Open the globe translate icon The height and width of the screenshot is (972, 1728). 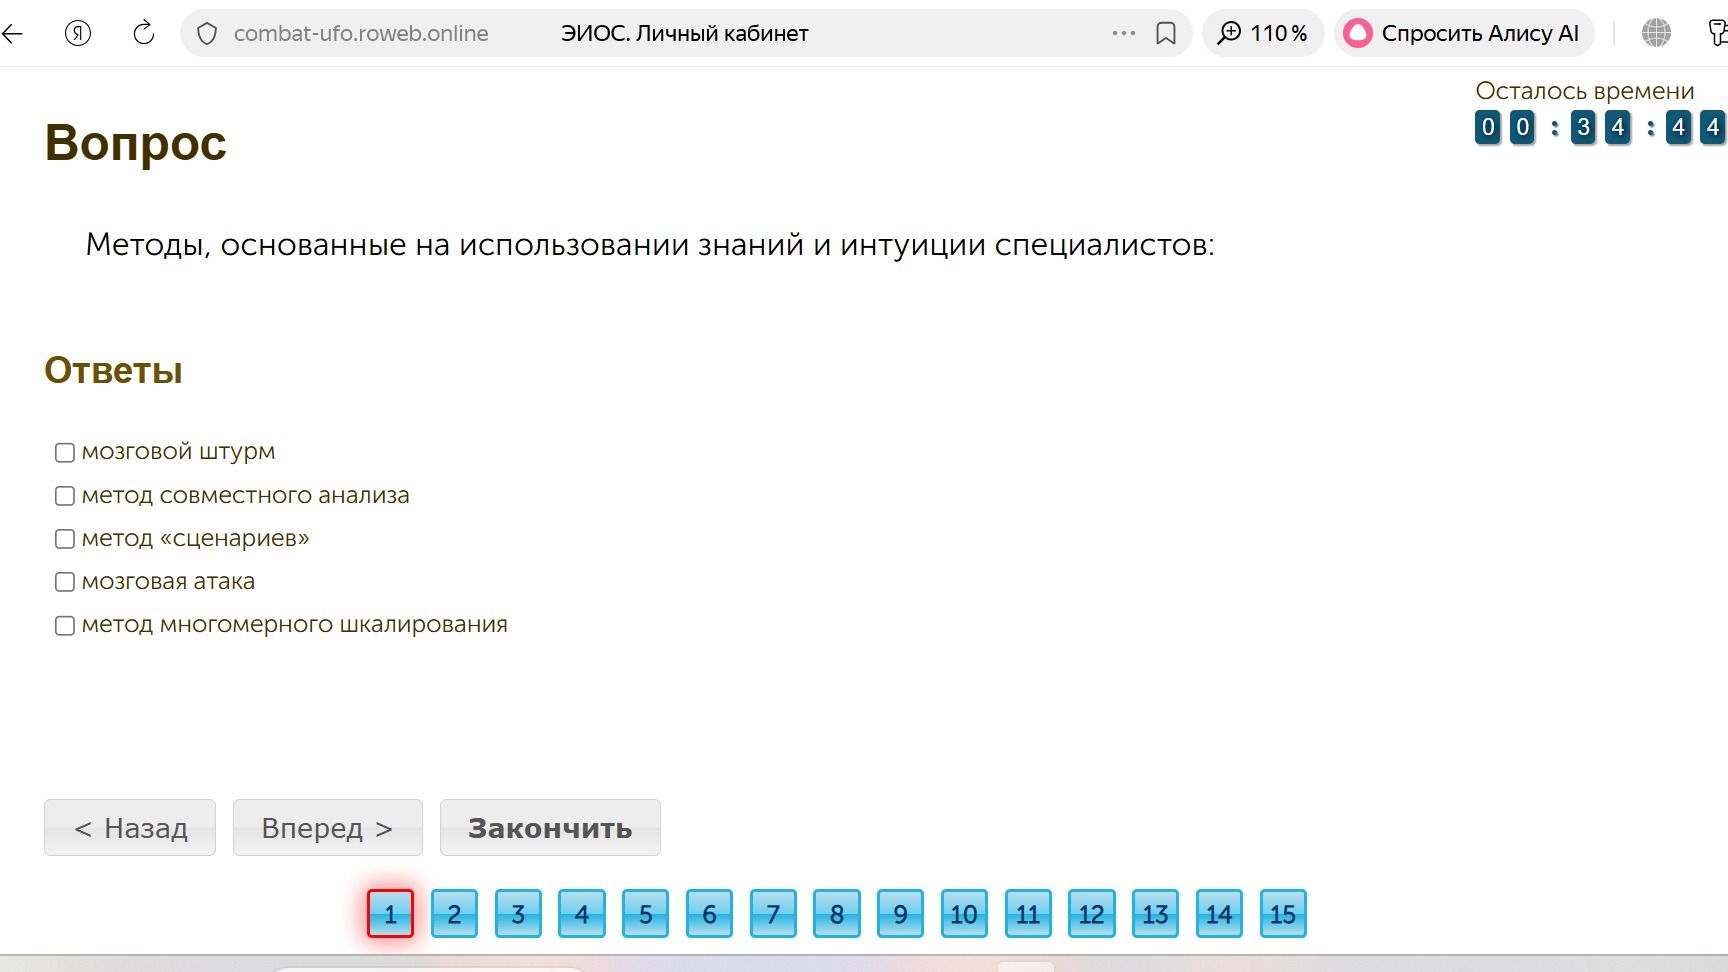(1656, 33)
